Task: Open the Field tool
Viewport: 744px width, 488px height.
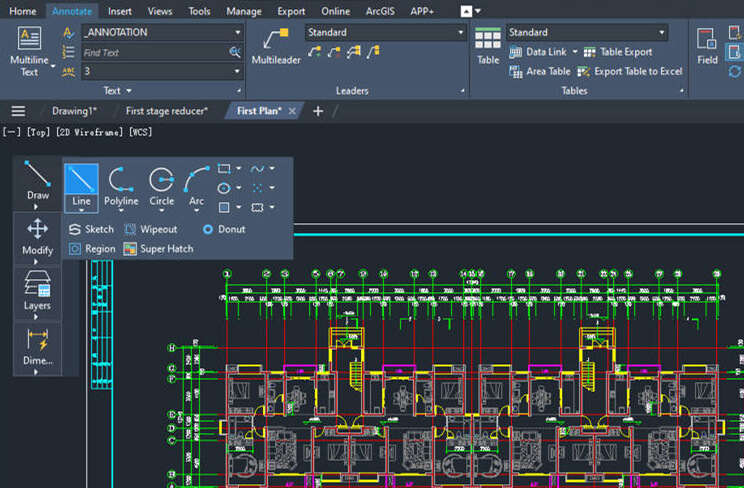Action: 707,45
